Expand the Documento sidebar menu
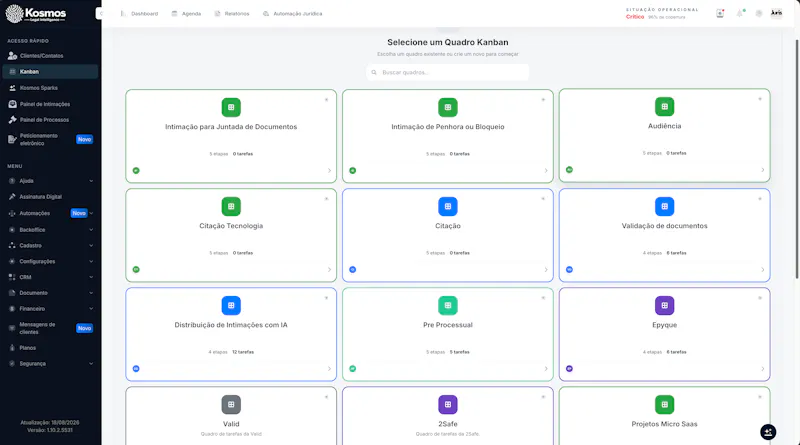The image size is (800, 445). click(51, 293)
